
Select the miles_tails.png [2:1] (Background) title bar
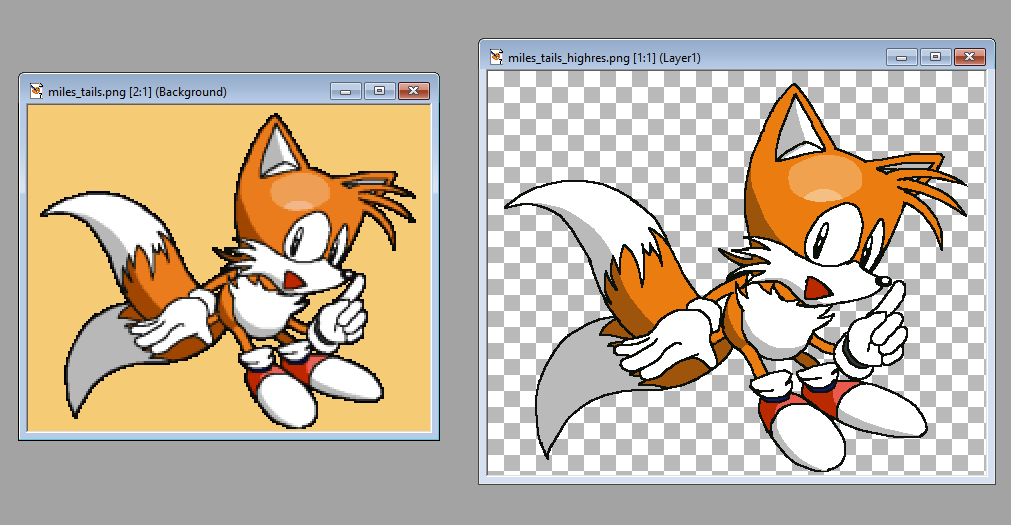(x=229, y=91)
